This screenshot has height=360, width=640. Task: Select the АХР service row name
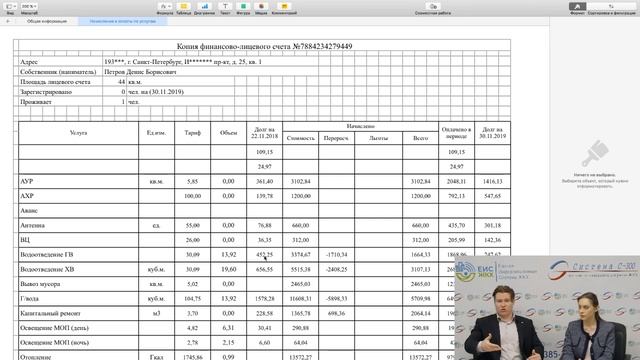pos(78,196)
